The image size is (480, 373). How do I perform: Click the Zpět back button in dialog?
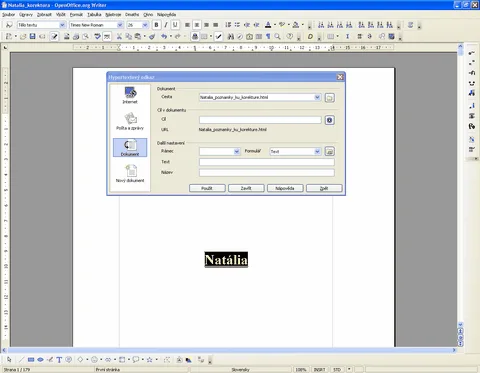324,188
